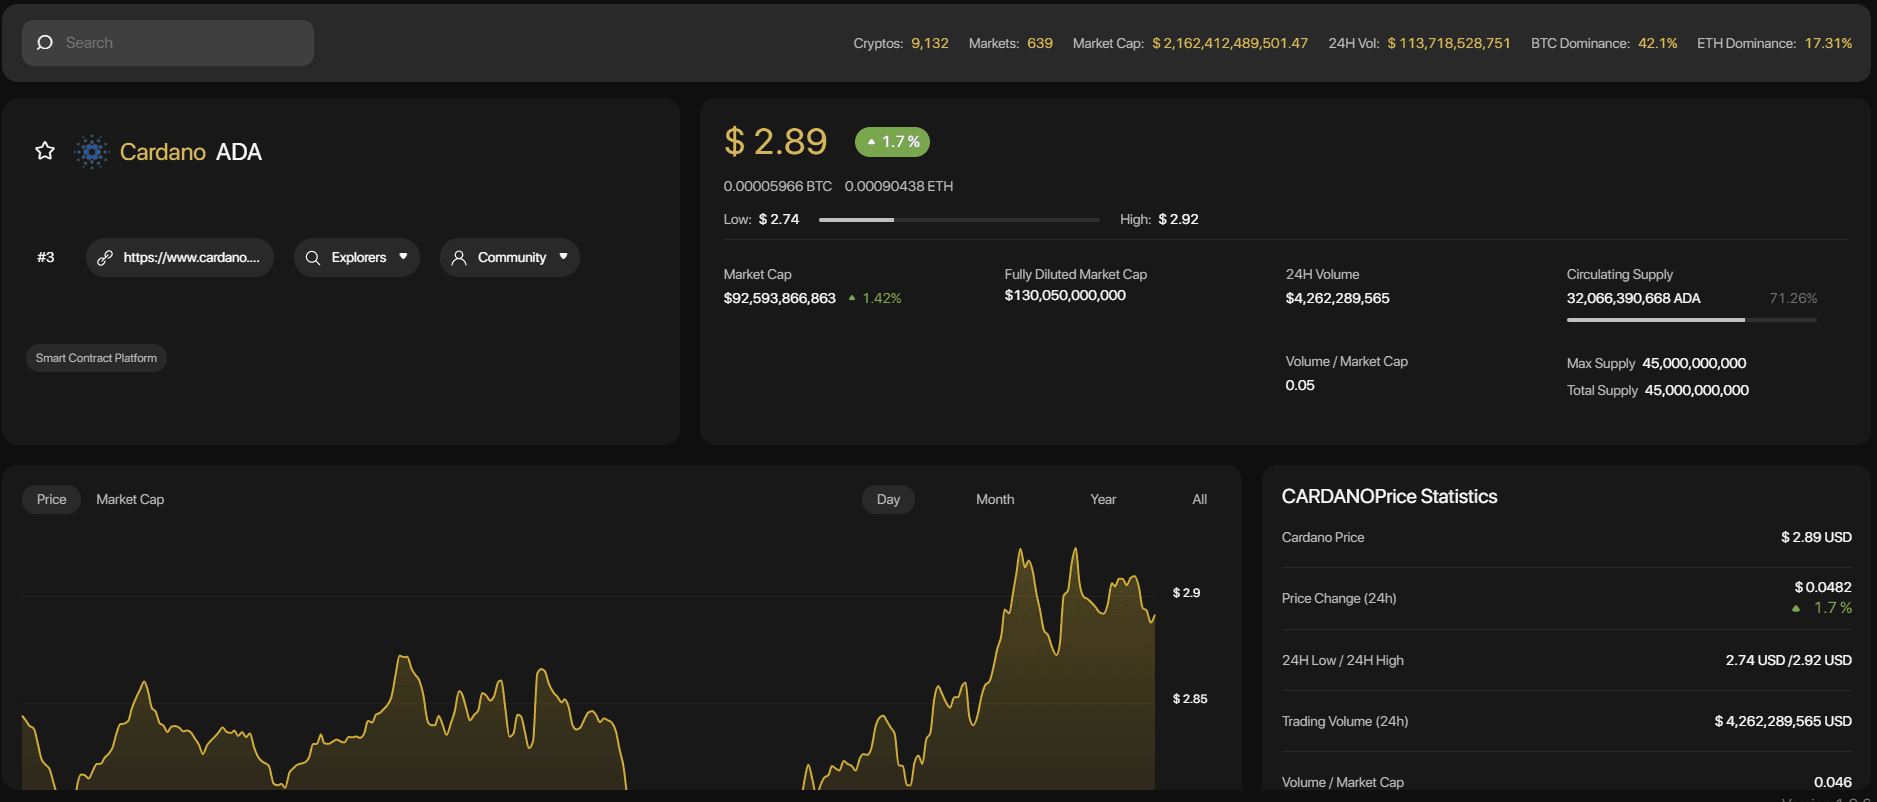Click the Community person icon
Image resolution: width=1877 pixels, height=802 pixels.
tap(459, 258)
